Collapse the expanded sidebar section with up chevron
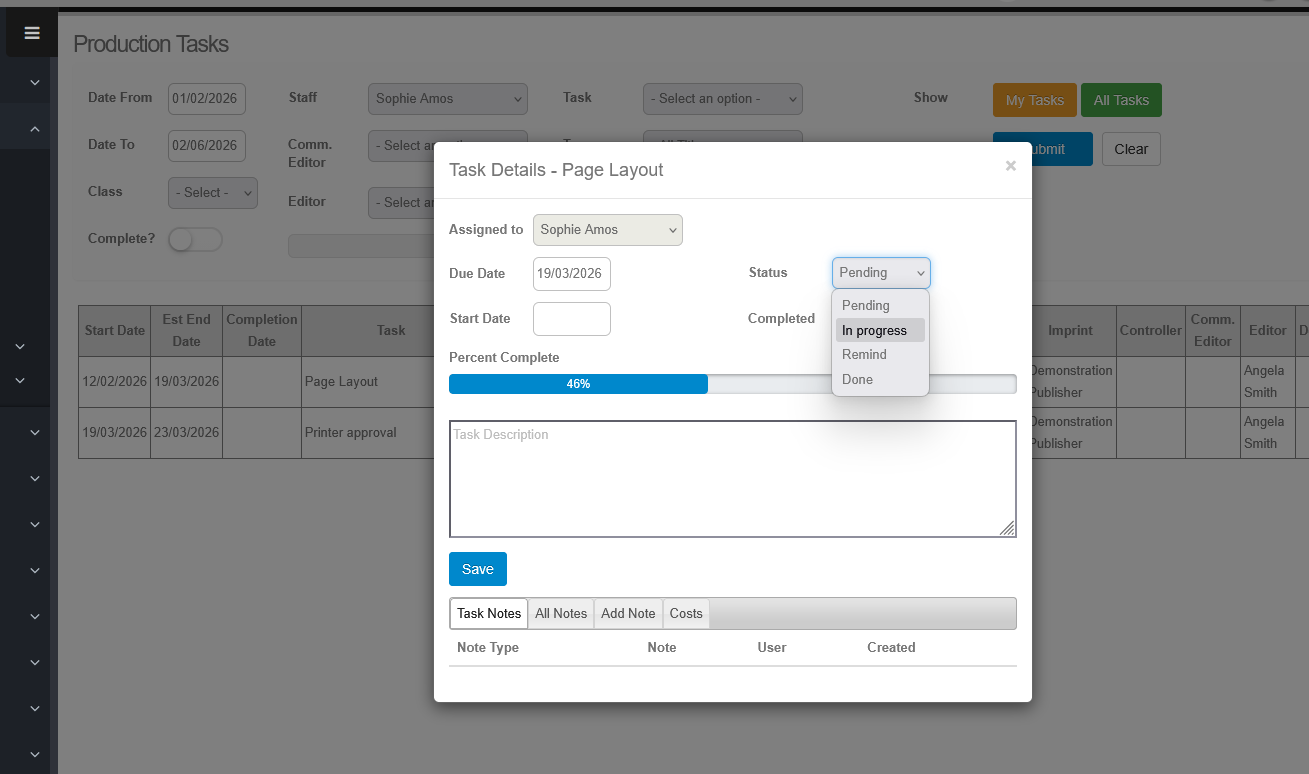This screenshot has height=774, width=1309. [34, 129]
